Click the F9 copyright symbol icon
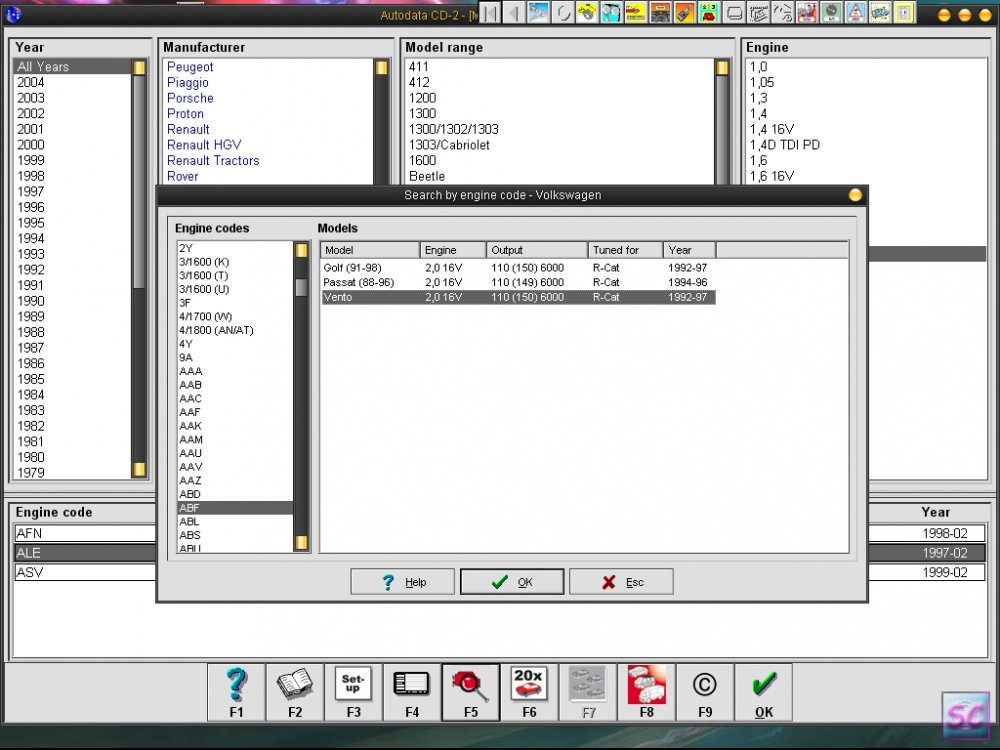 click(705, 692)
